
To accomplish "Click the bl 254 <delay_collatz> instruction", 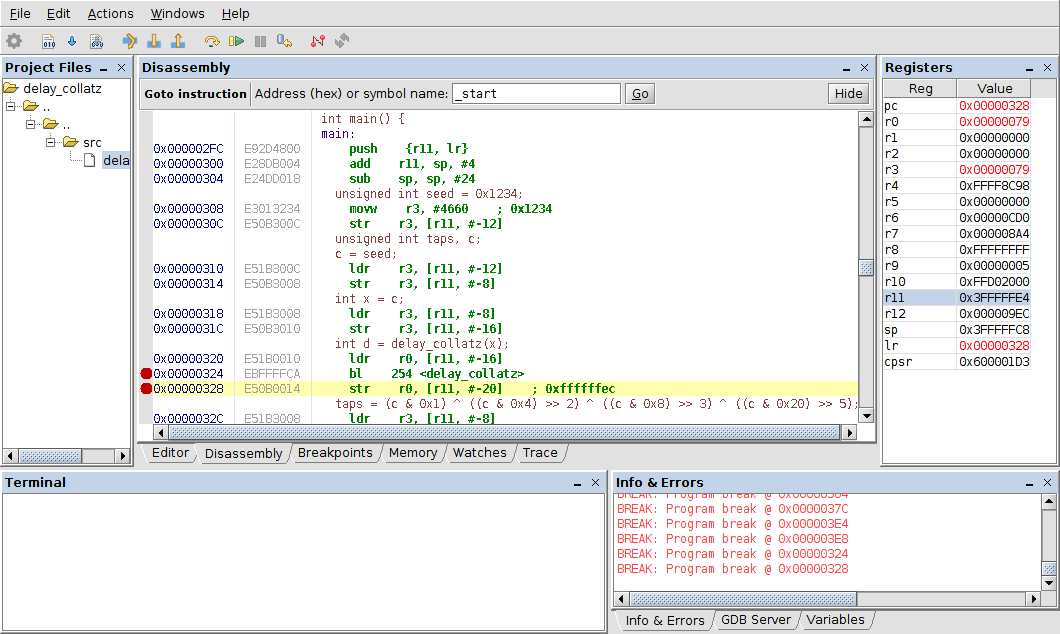I will point(436,374).
